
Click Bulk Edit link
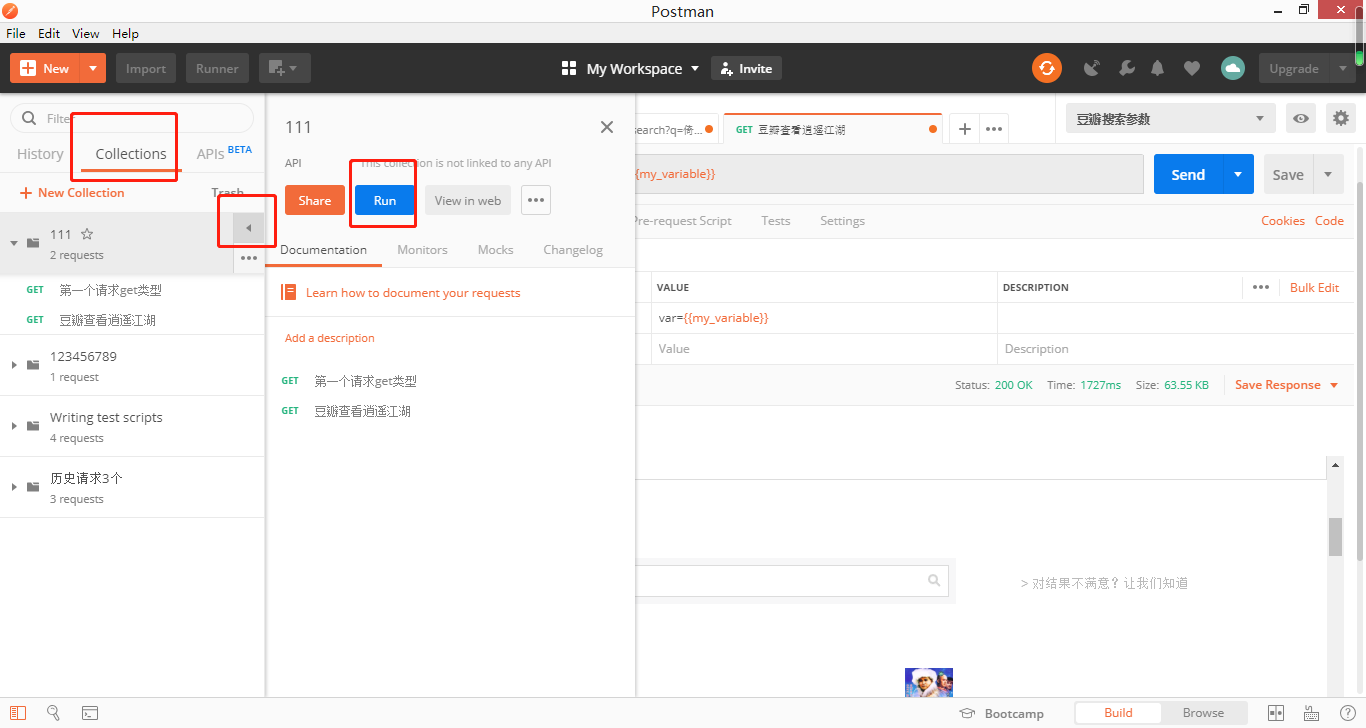[1314, 287]
